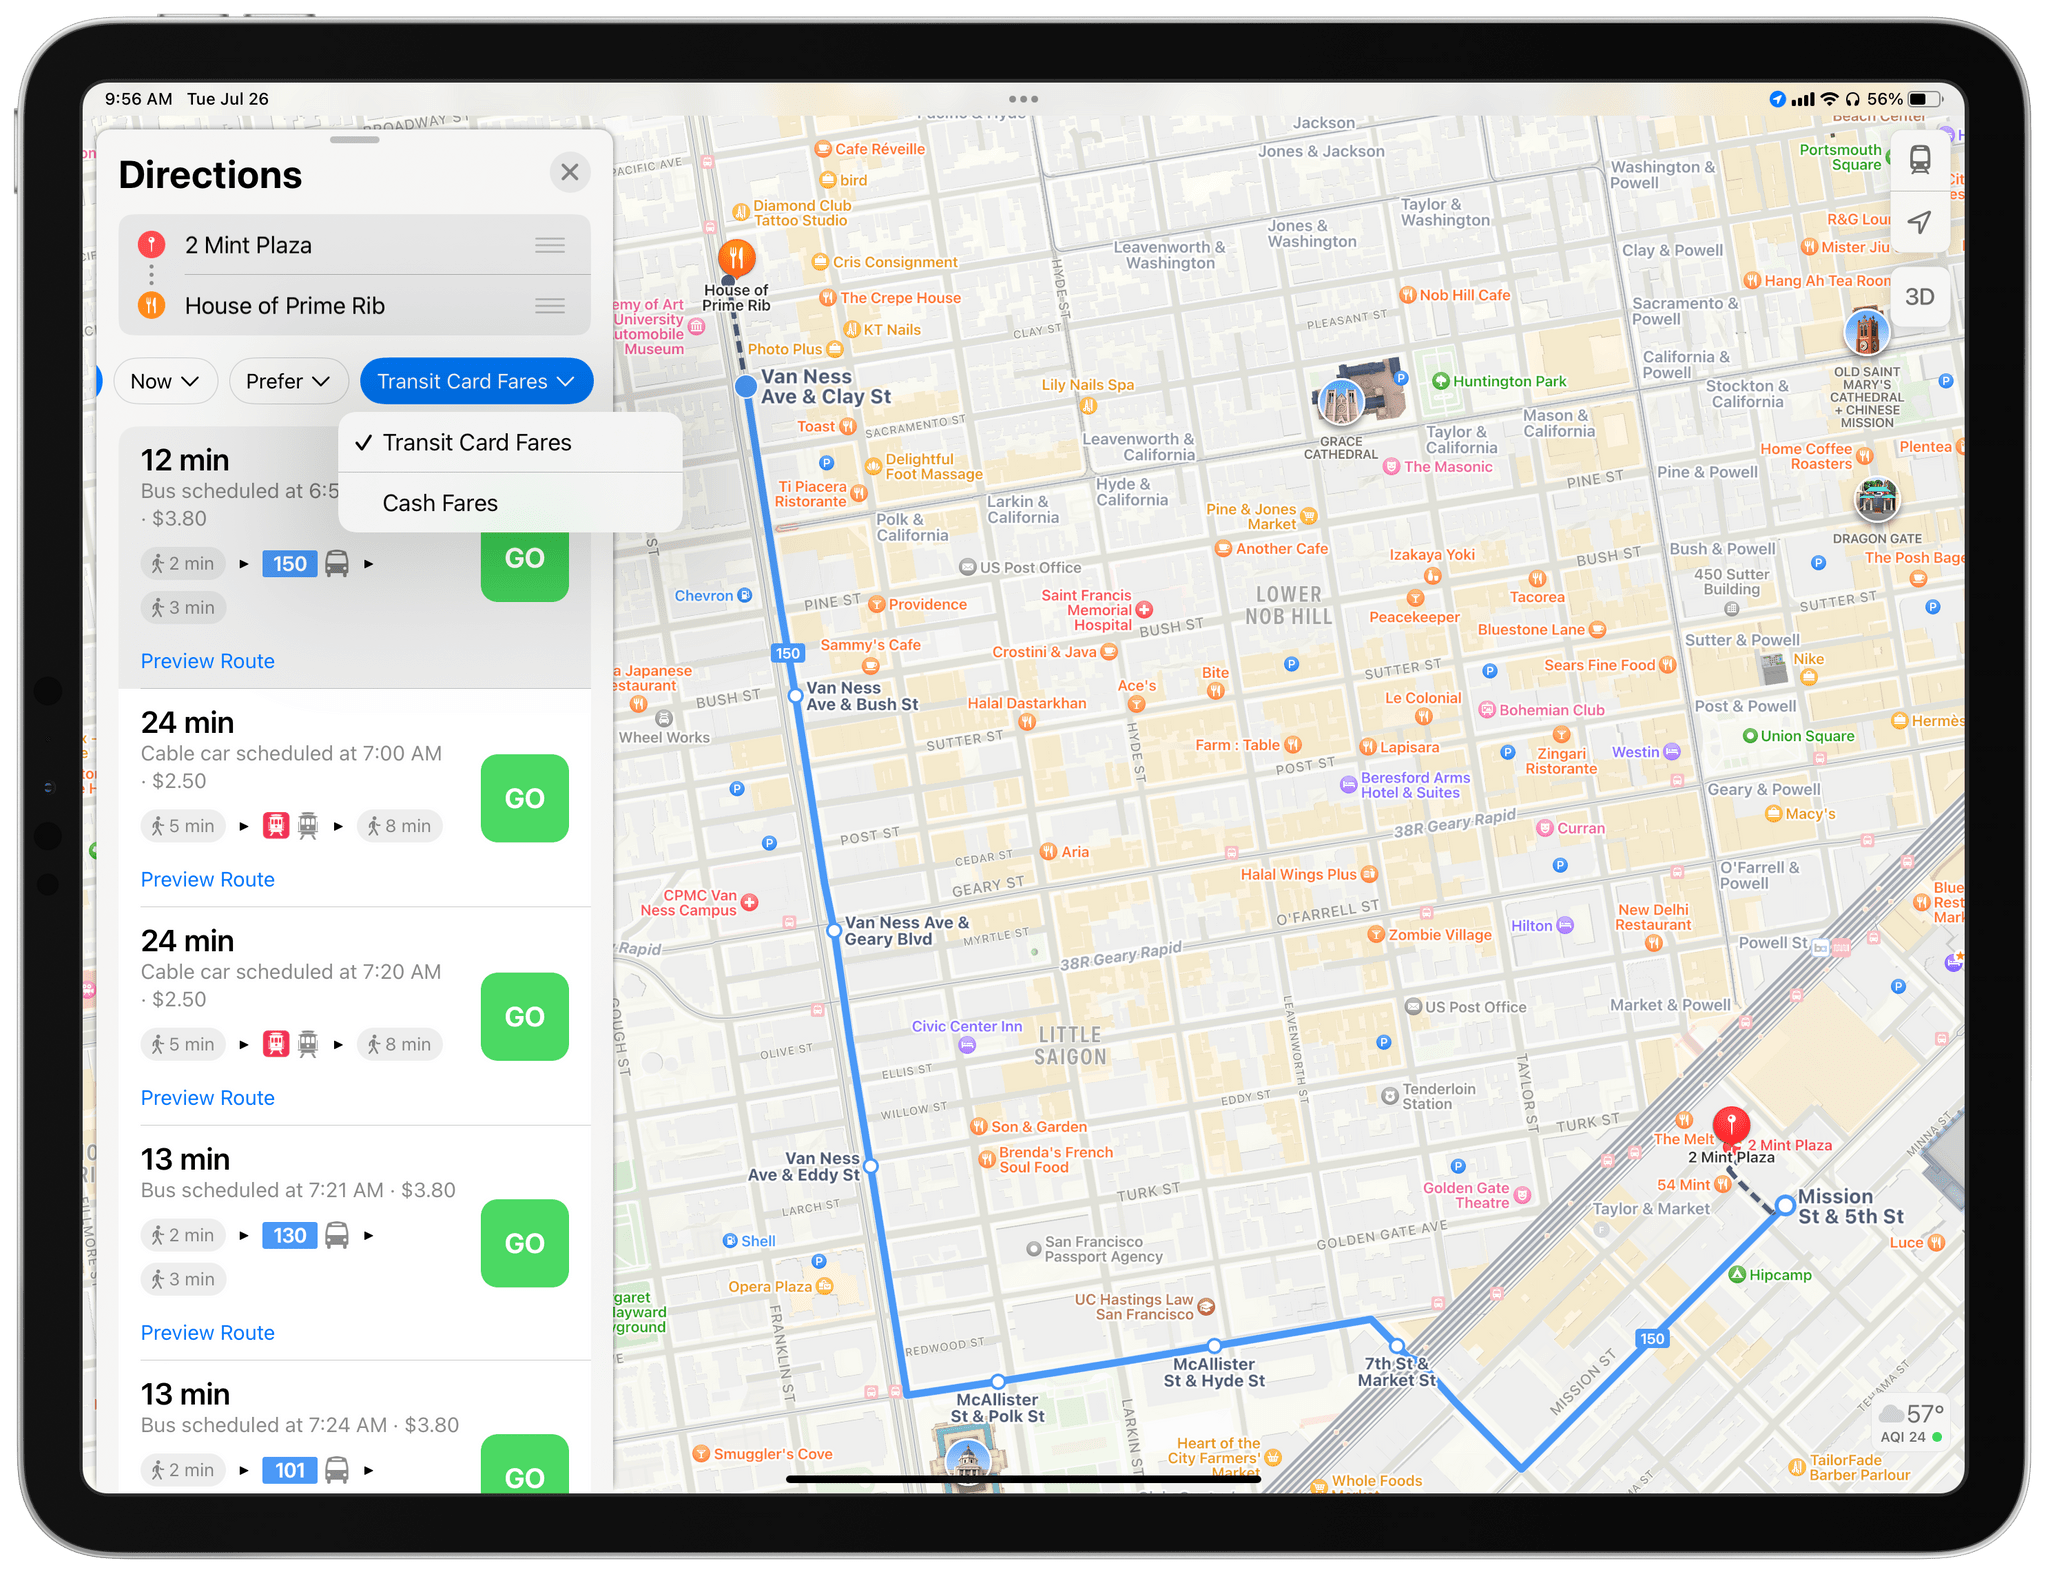Tap the Grace Cathedral landmark thumbnail
The width and height of the screenshot is (2048, 1576).
coord(1341,402)
